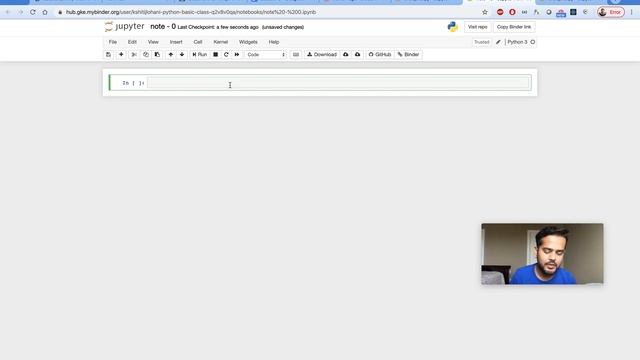Click inside the empty code cell
Viewport: 640px width, 360px height.
click(339, 83)
